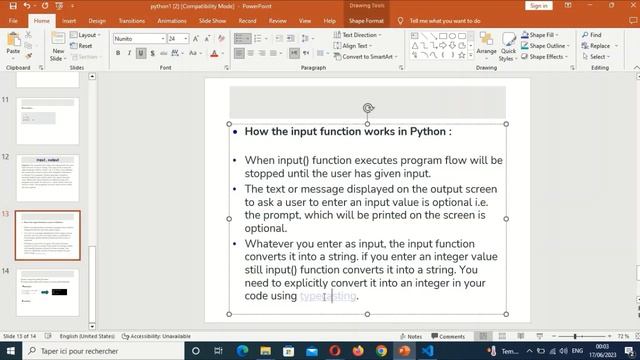Toggle Strikethrough formatting
Screen dimensions: 640x360
click(x=164, y=53)
